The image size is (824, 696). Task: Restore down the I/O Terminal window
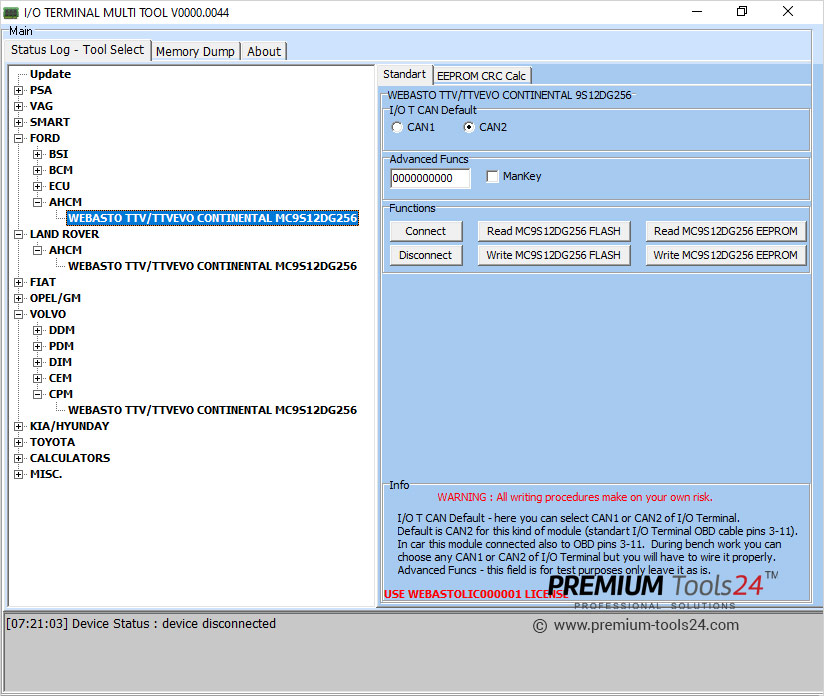coord(742,12)
